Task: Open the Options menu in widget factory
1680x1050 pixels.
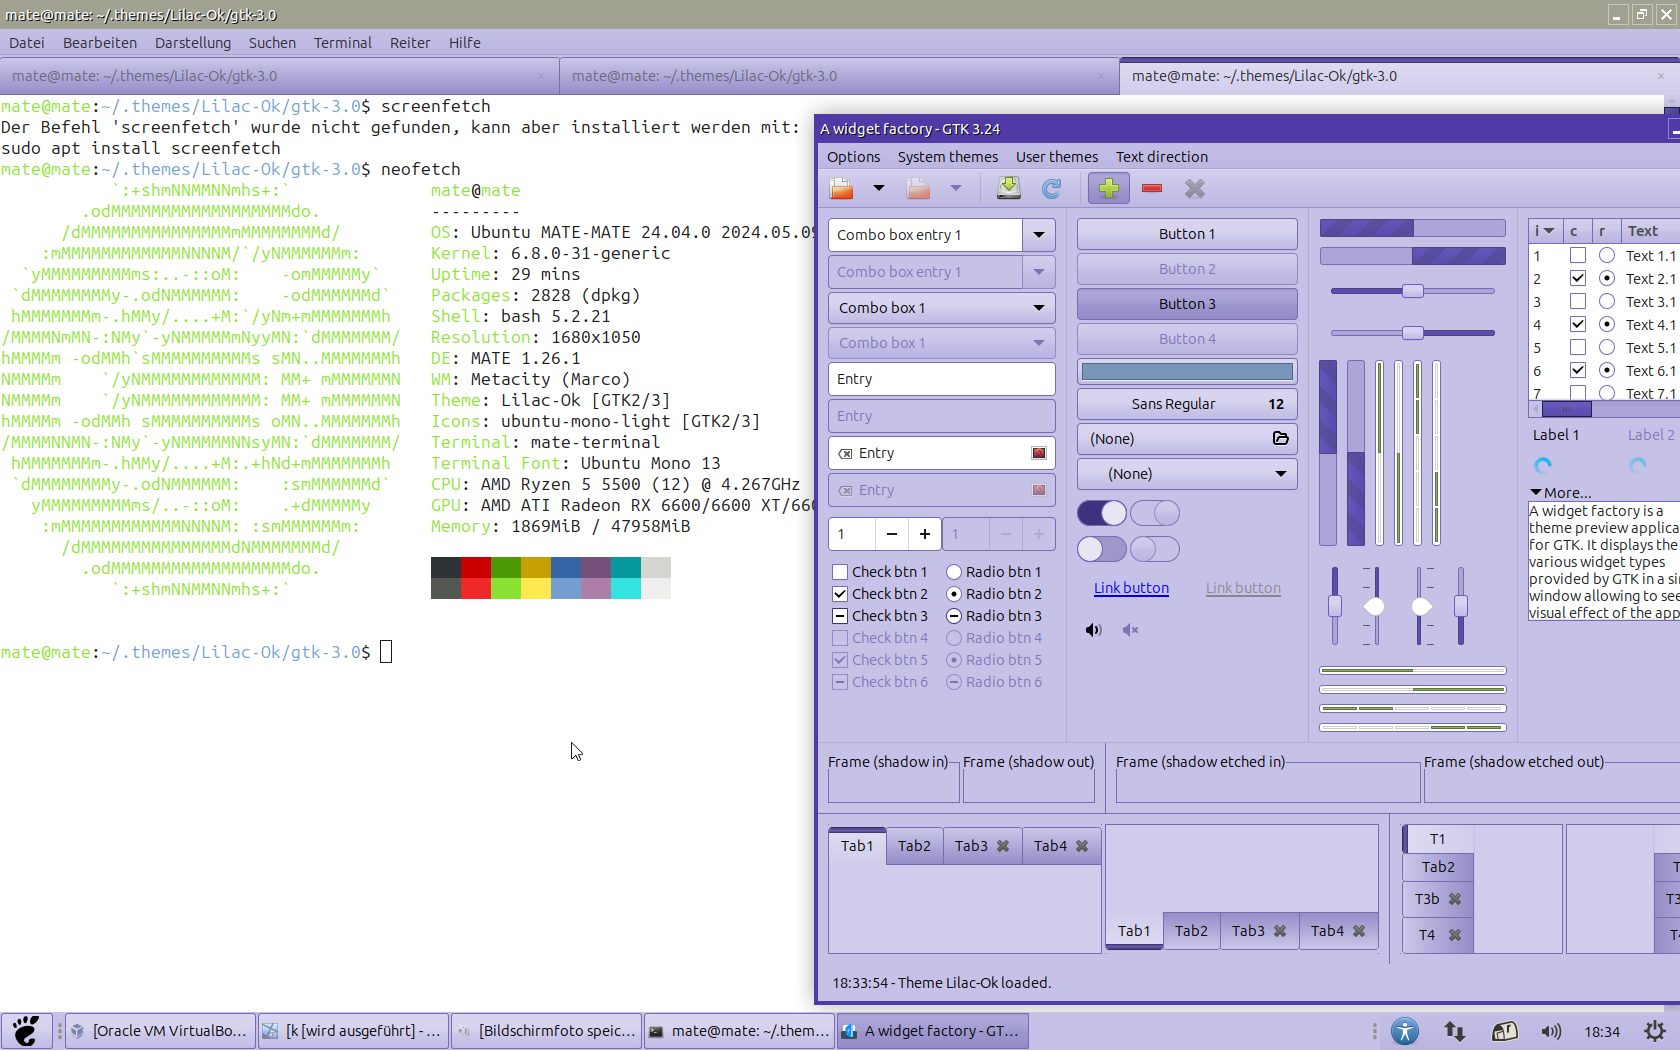Action: [x=854, y=157]
